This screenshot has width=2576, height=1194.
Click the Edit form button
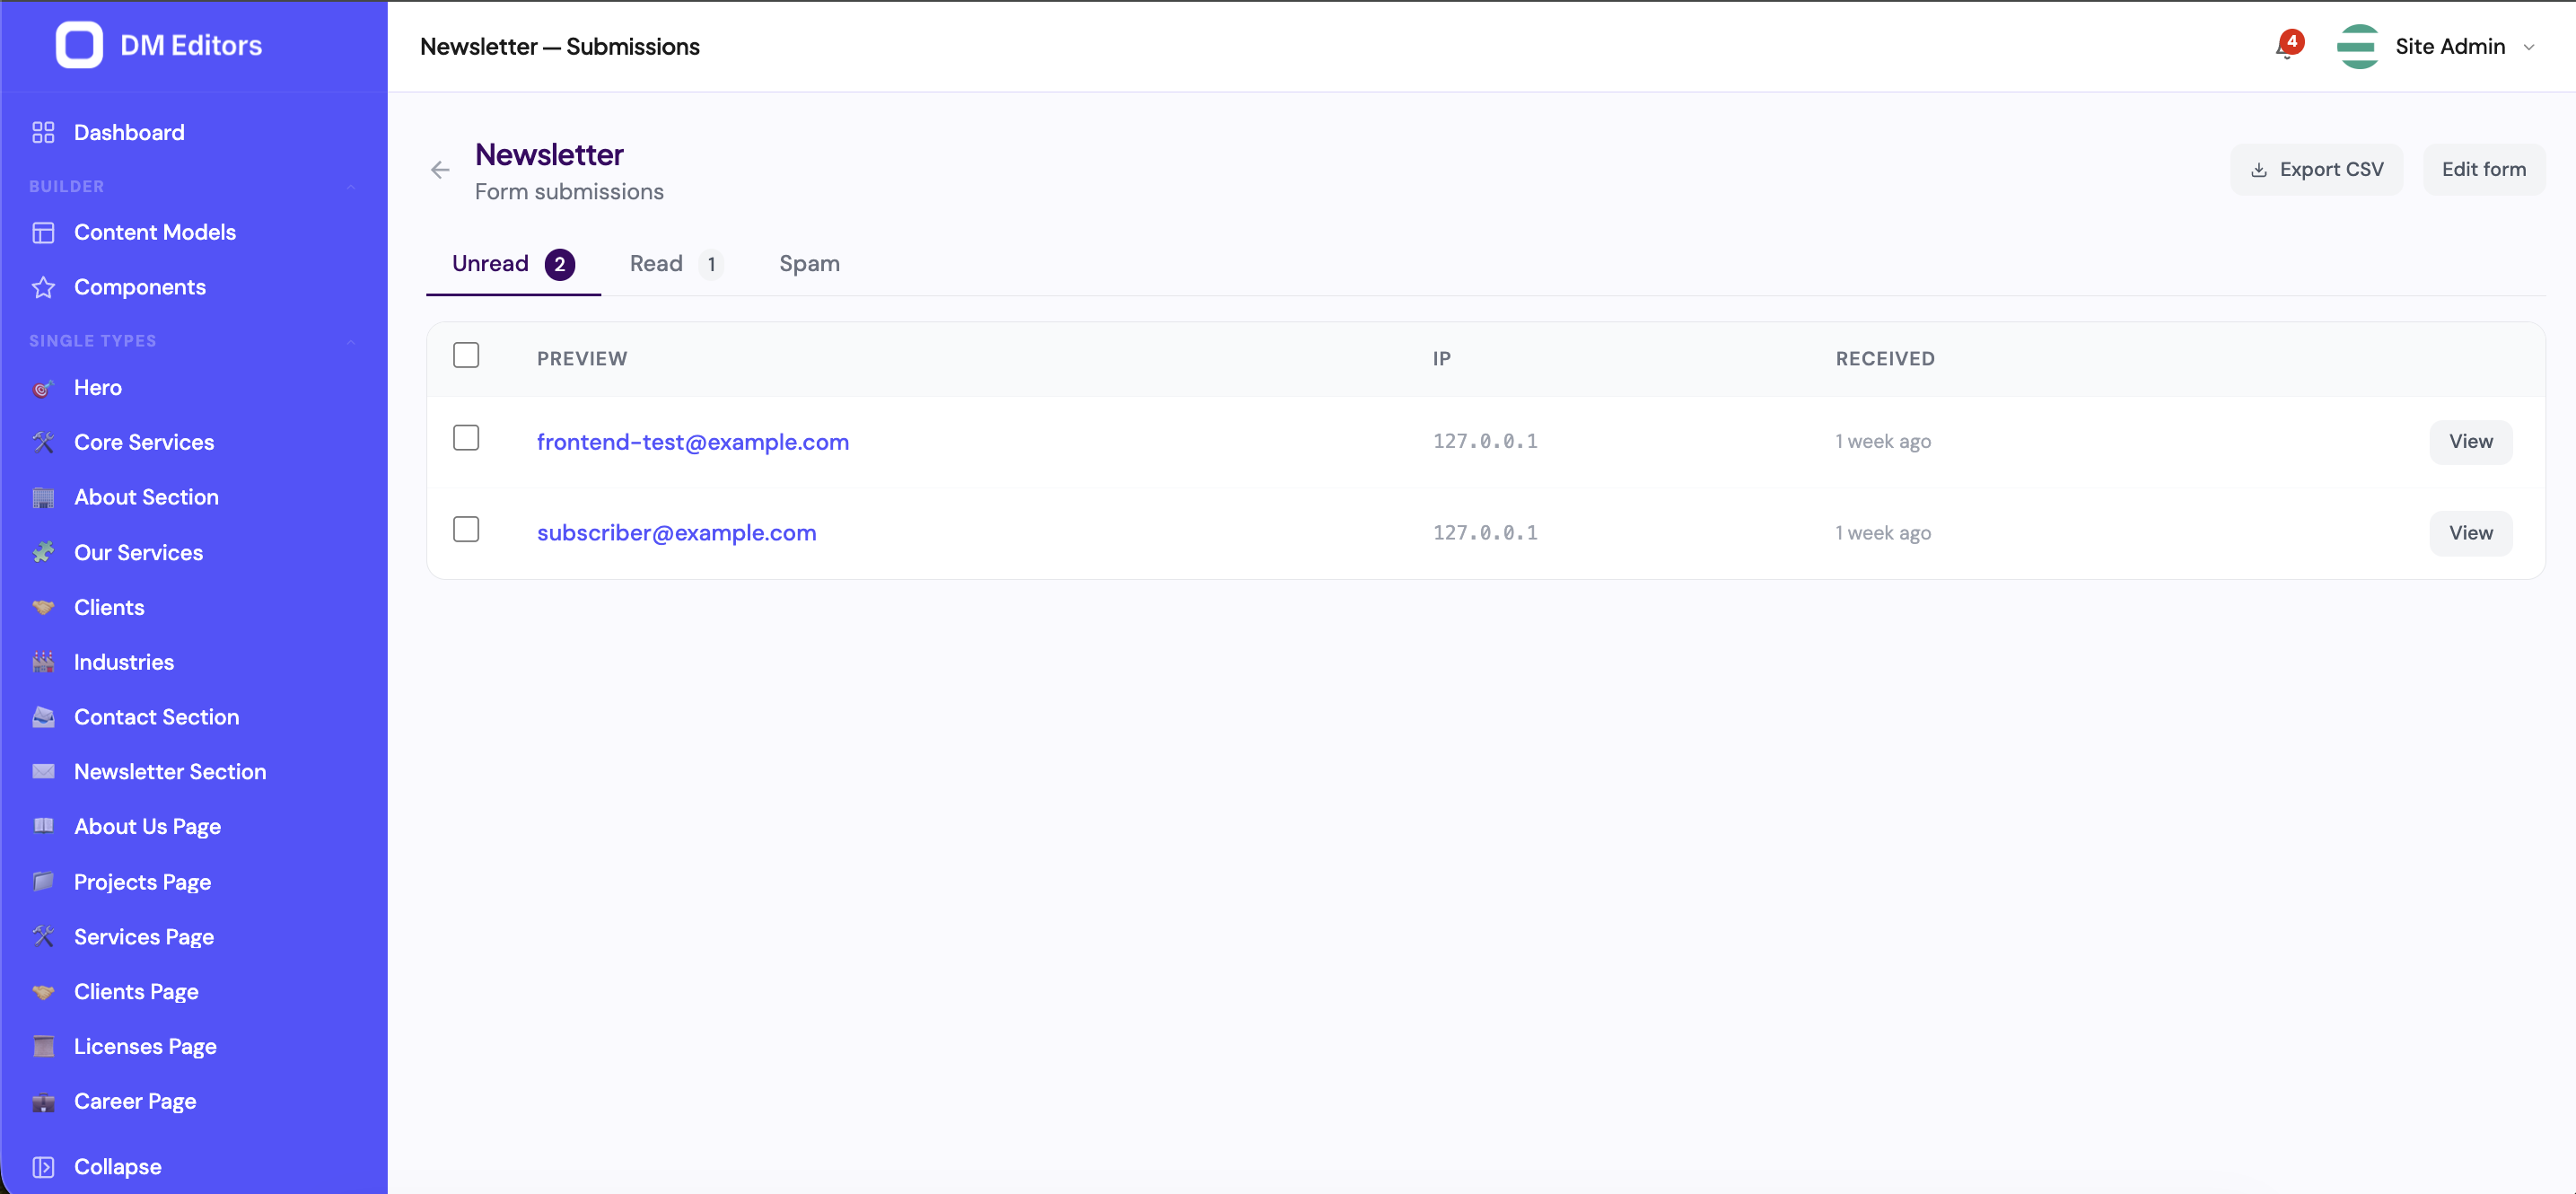tap(2484, 170)
